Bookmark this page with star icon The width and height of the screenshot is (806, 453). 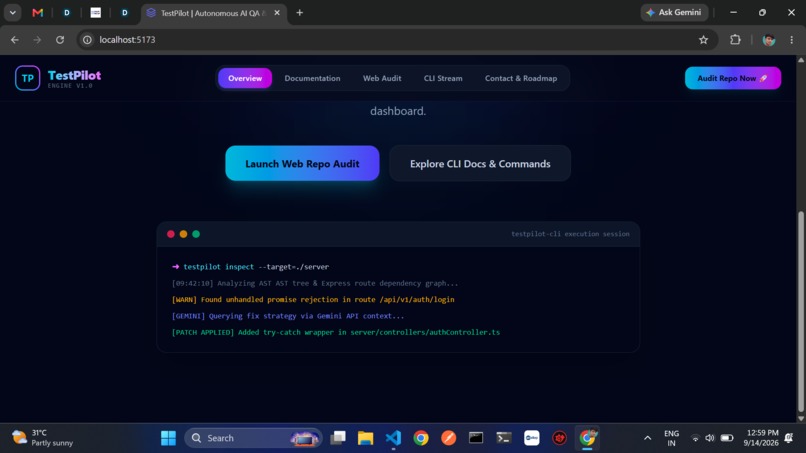pos(703,40)
